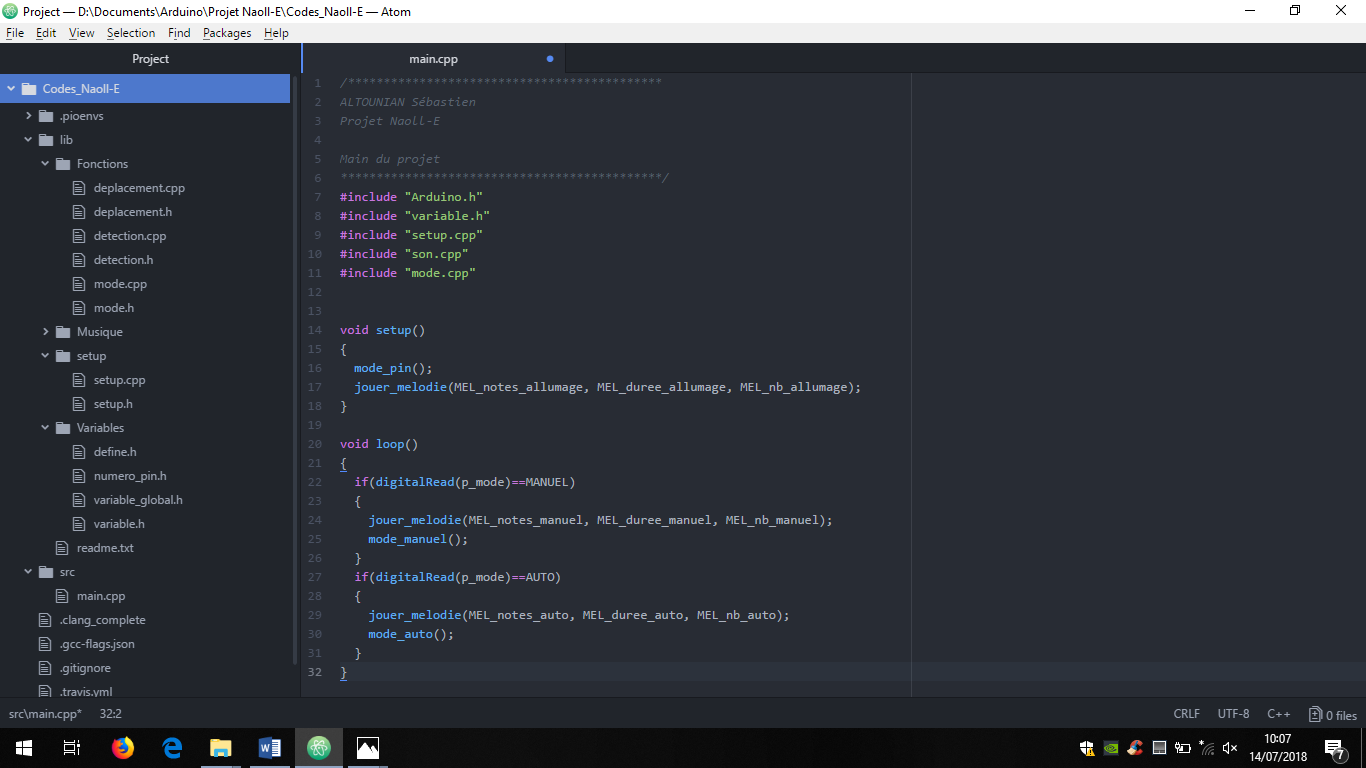Switch to the main.cpp editor tab

click(433, 59)
